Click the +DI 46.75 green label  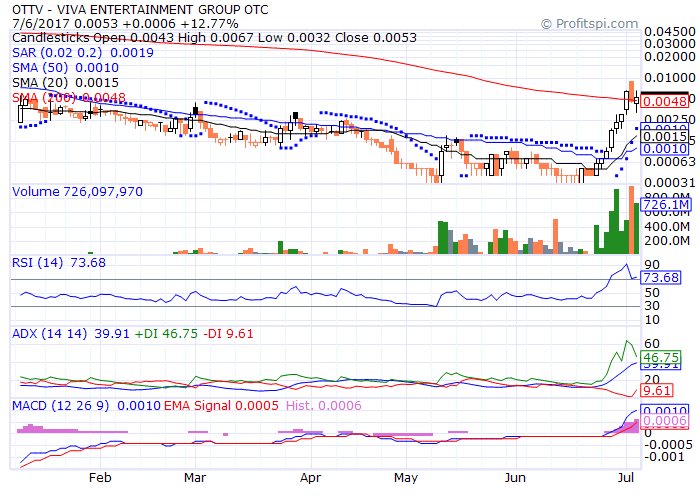pos(166,333)
